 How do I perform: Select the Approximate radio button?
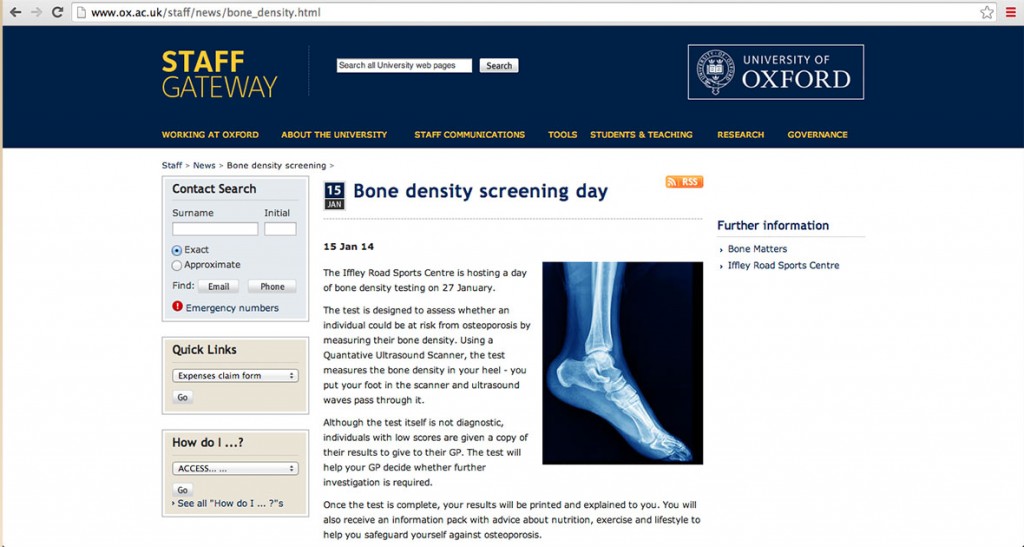pos(177,266)
